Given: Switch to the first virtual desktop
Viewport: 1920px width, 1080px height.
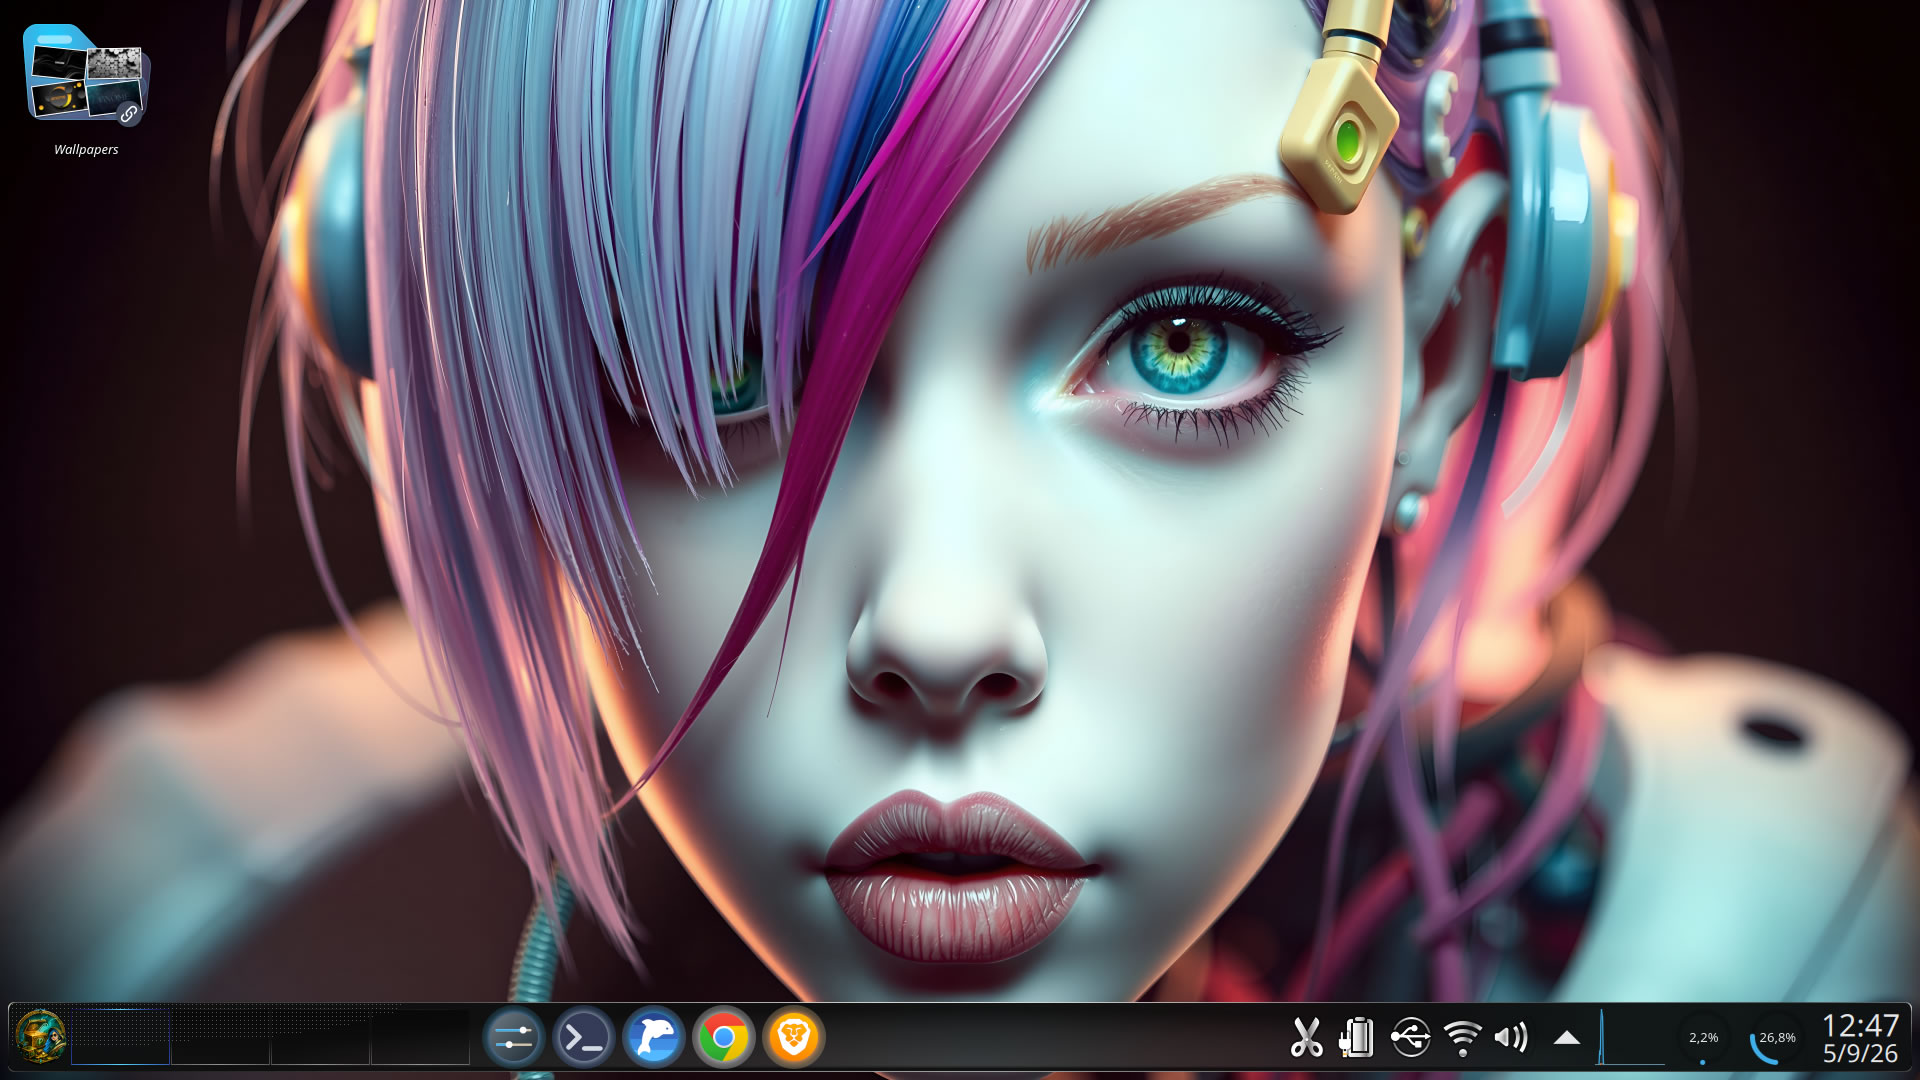Looking at the screenshot, I should (120, 1037).
